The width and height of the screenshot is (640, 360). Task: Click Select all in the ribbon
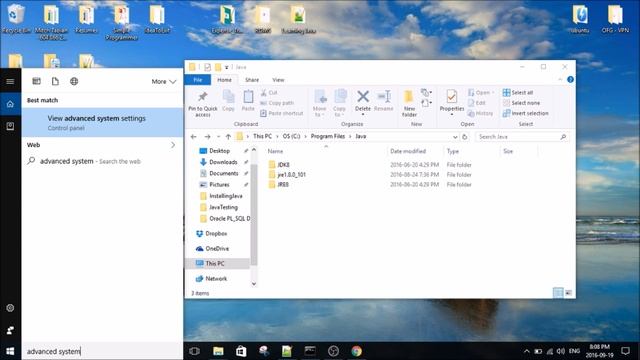coord(518,93)
